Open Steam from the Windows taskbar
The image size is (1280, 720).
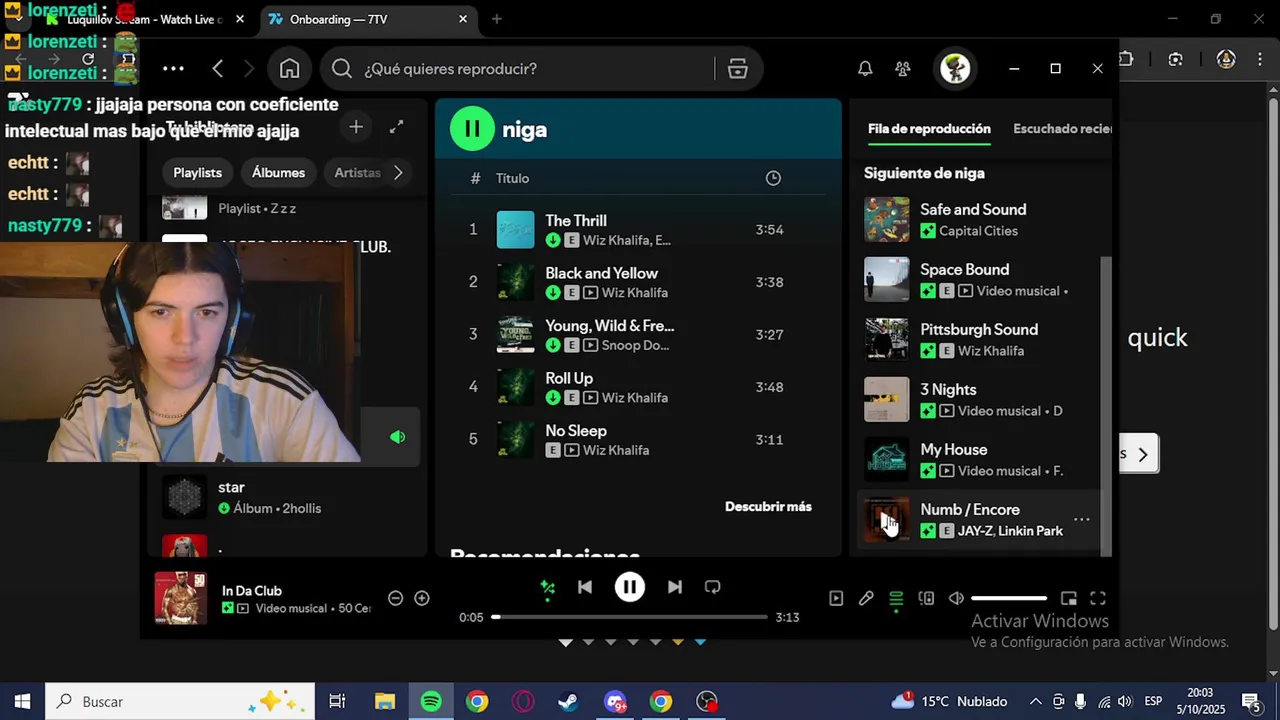click(568, 701)
